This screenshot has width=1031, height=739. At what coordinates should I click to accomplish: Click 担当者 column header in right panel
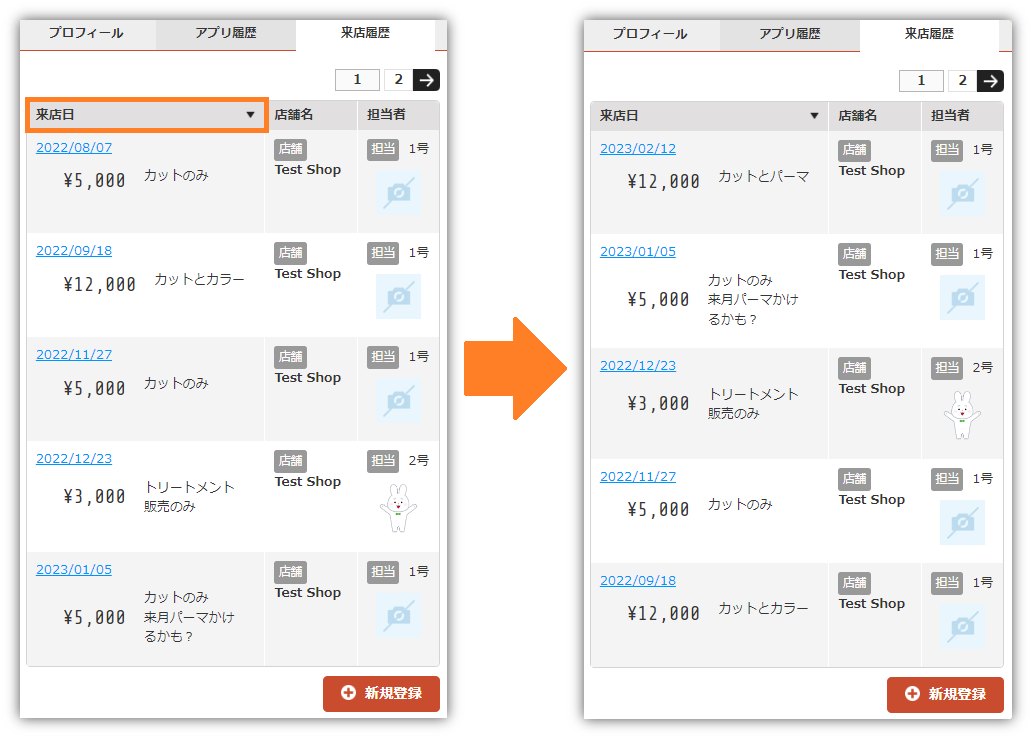pos(962,116)
